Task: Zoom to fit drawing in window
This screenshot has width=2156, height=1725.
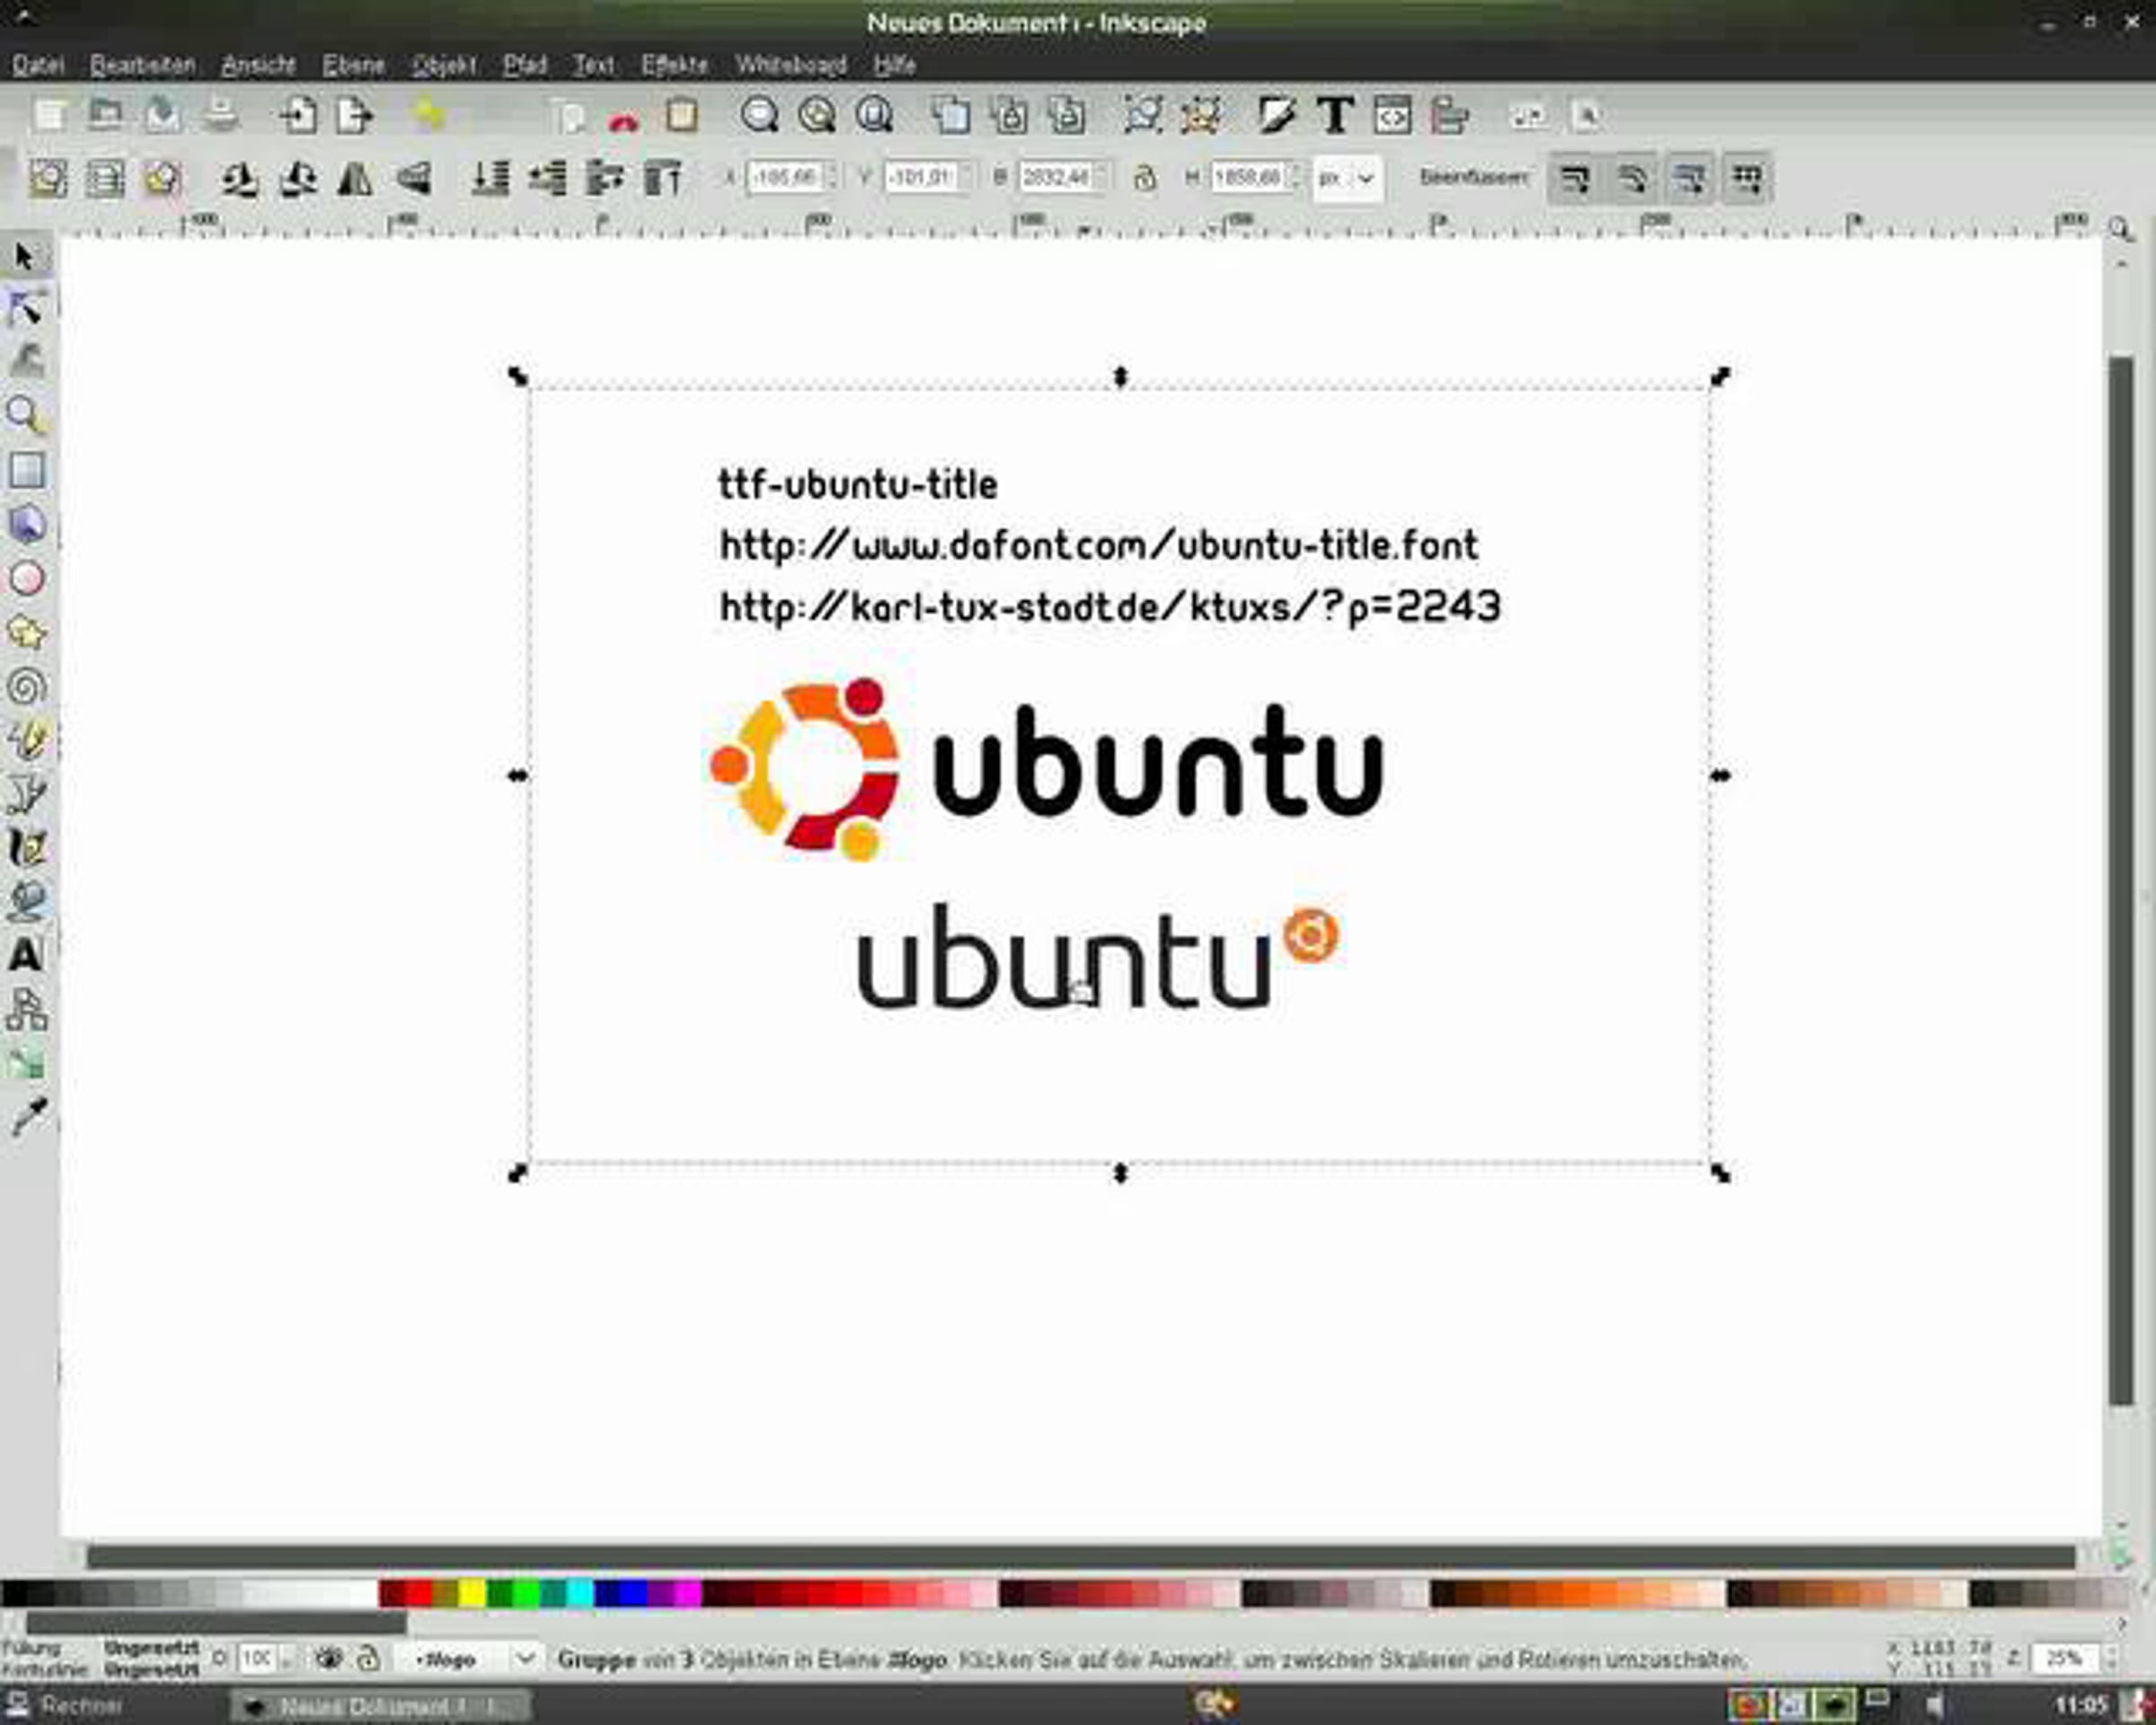Action: [816, 116]
